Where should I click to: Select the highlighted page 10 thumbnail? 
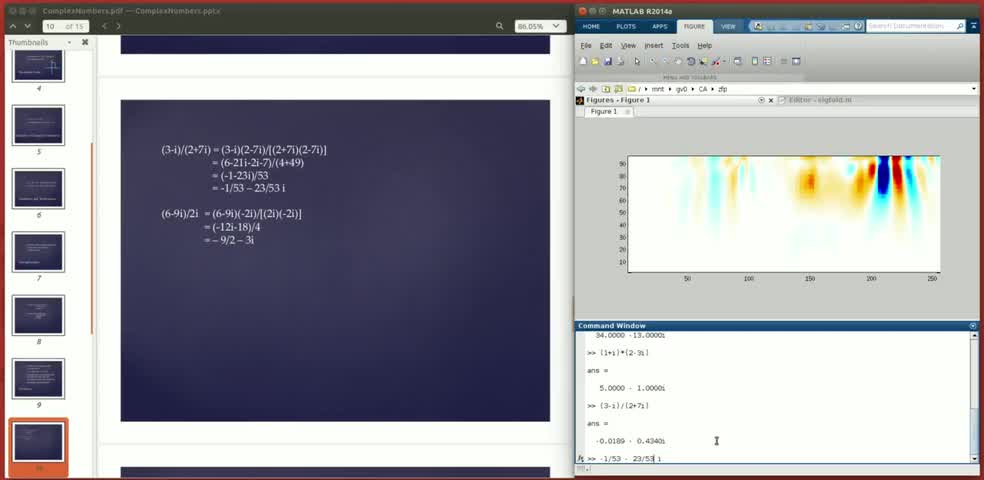point(38,442)
